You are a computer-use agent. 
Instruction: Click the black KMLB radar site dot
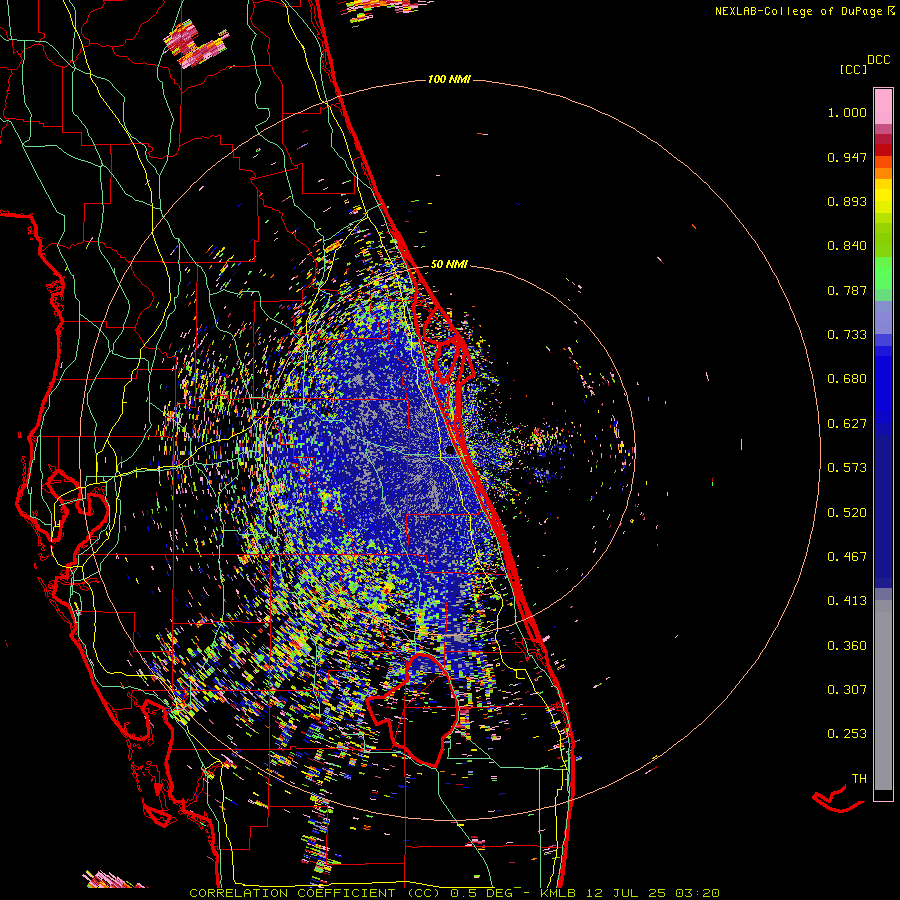pos(449,451)
